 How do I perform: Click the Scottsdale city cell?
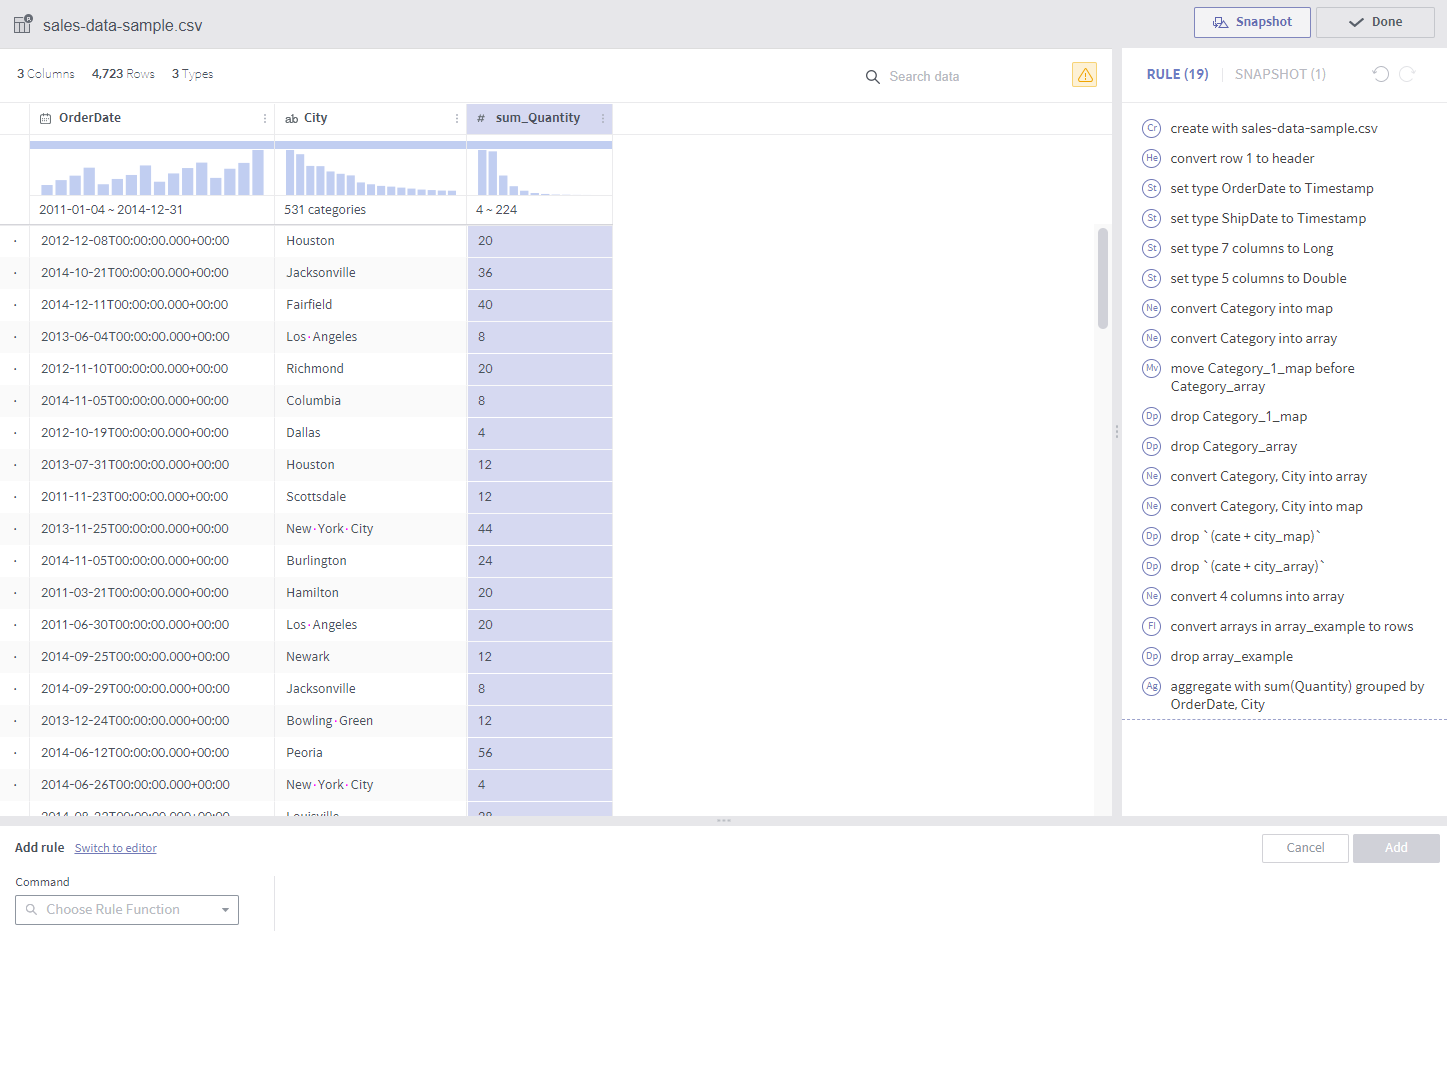[x=371, y=497]
